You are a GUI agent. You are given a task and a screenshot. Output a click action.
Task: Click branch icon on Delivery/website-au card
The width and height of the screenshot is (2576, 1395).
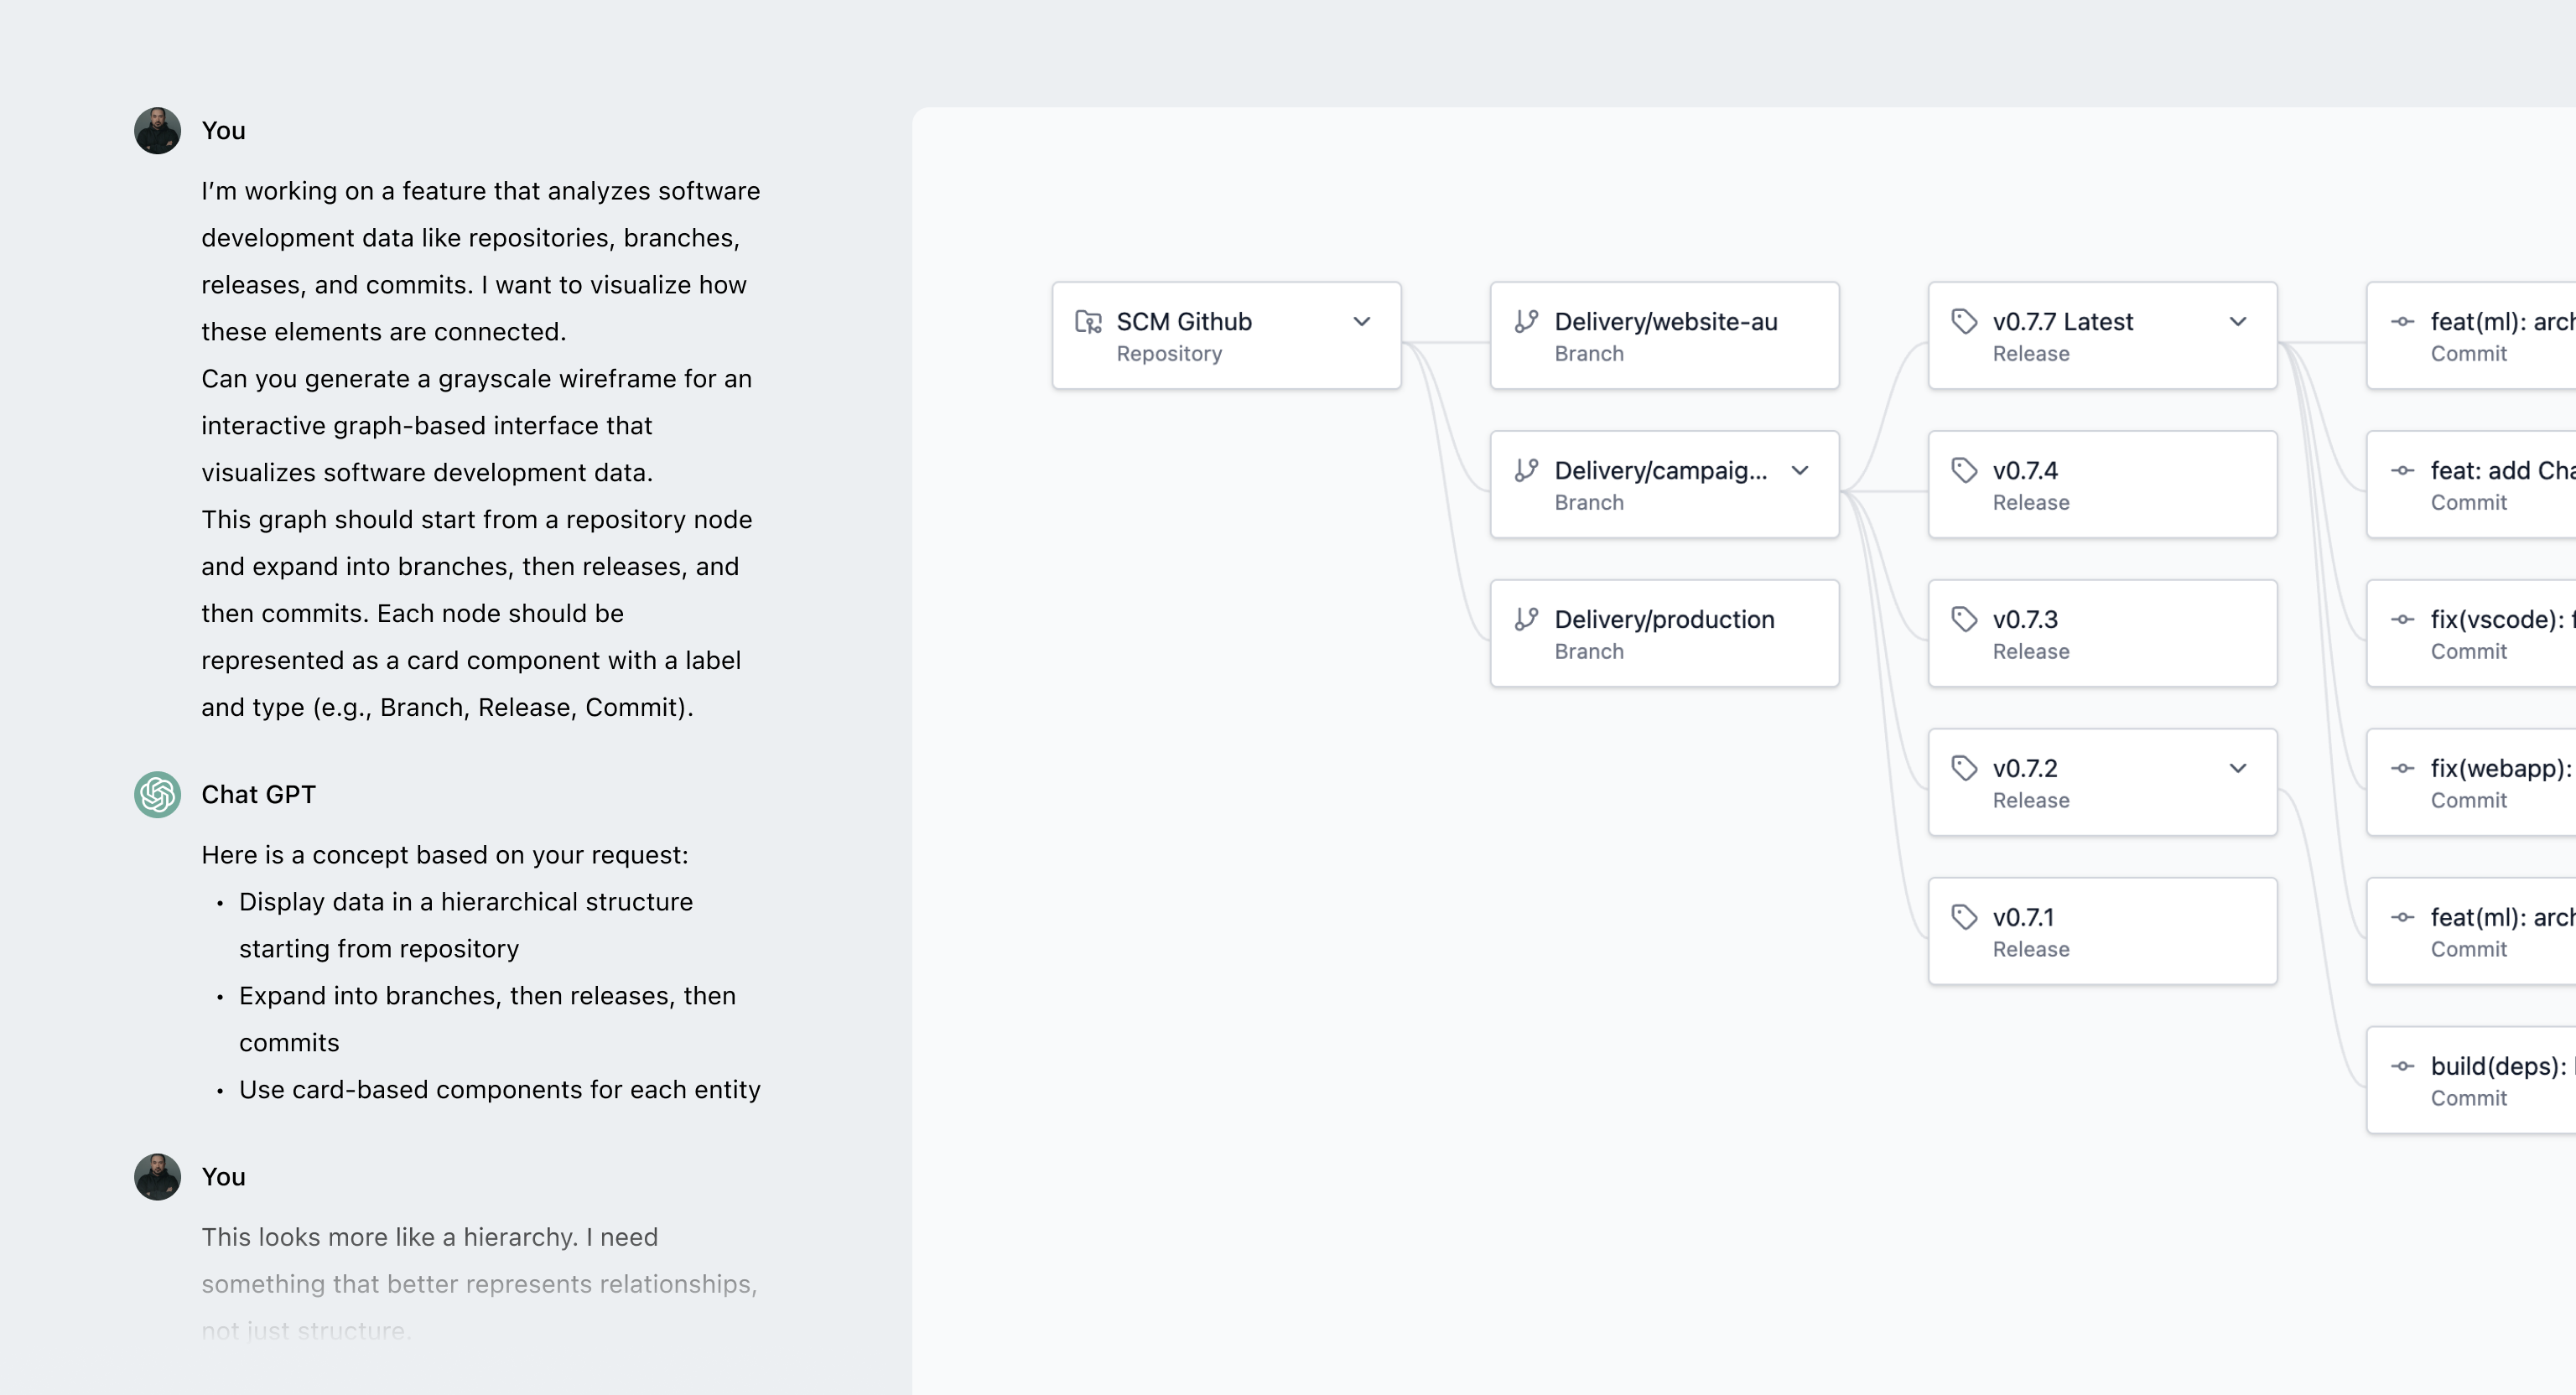pyautogui.click(x=1526, y=322)
